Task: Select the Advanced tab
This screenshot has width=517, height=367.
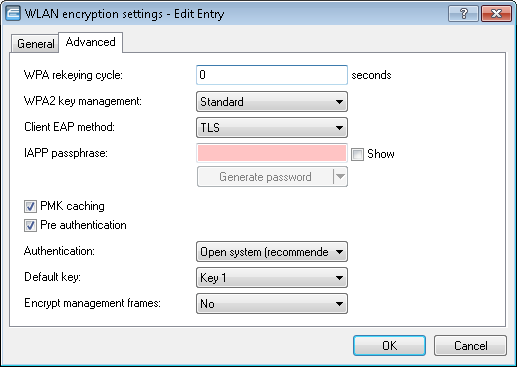Action: (91, 42)
